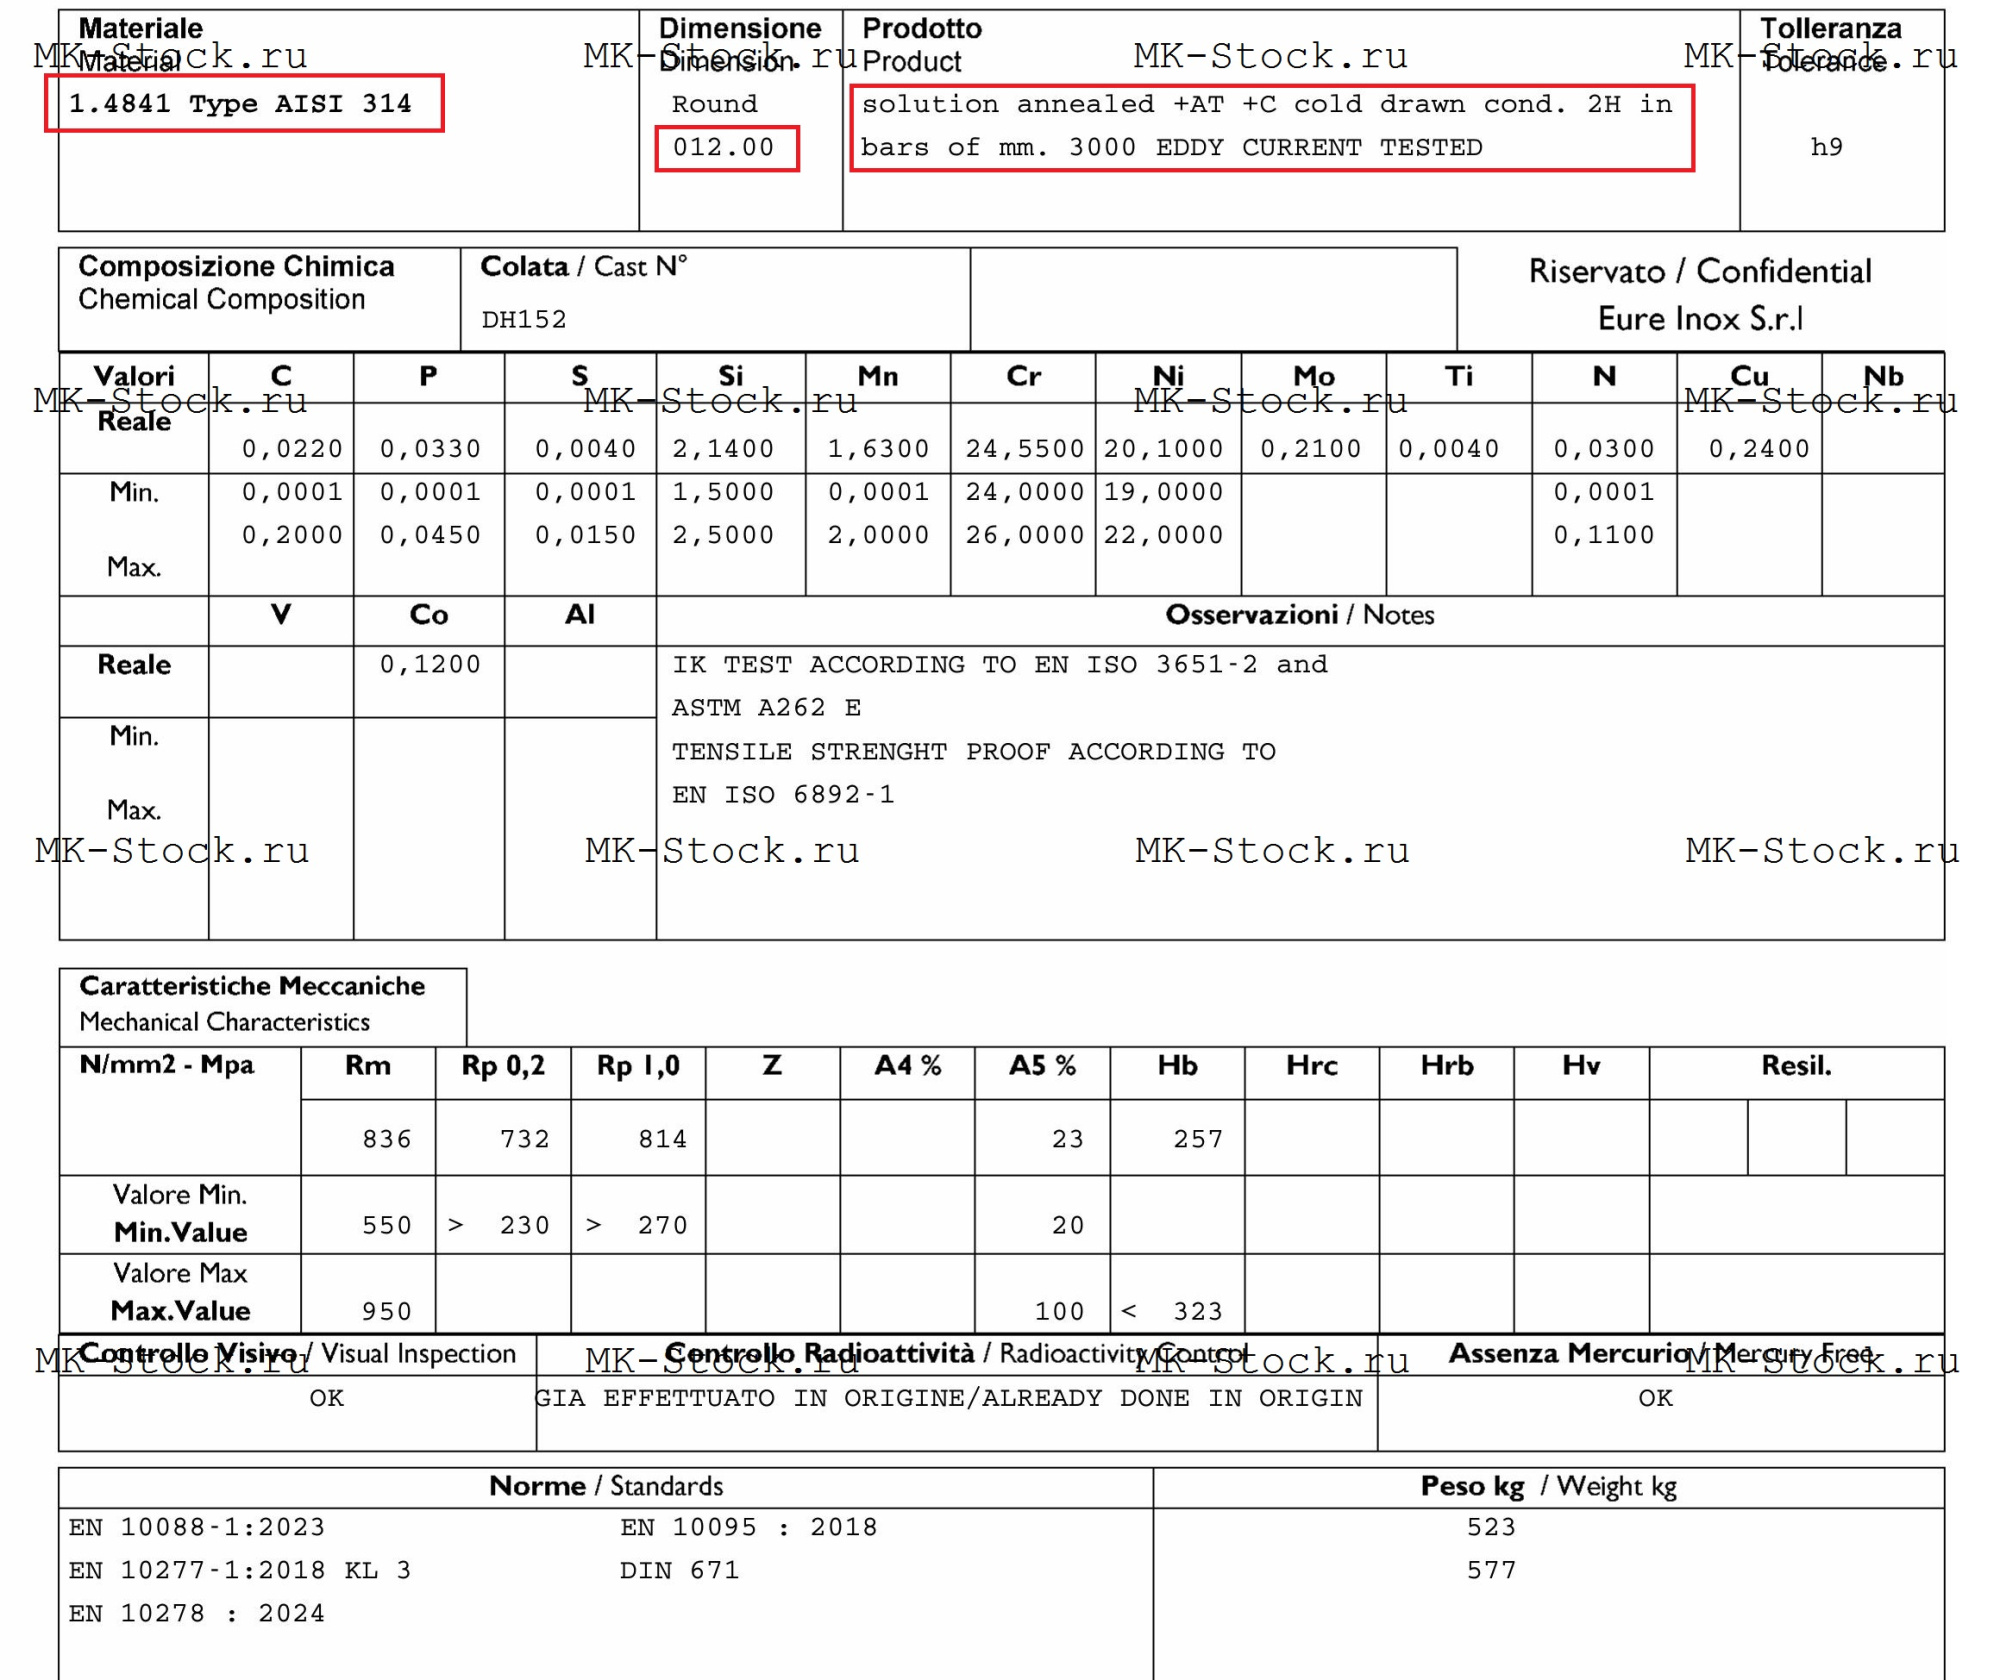Click 'Riservato / Confidential' text
Screen dimensions: 2000x1680
point(1700,271)
